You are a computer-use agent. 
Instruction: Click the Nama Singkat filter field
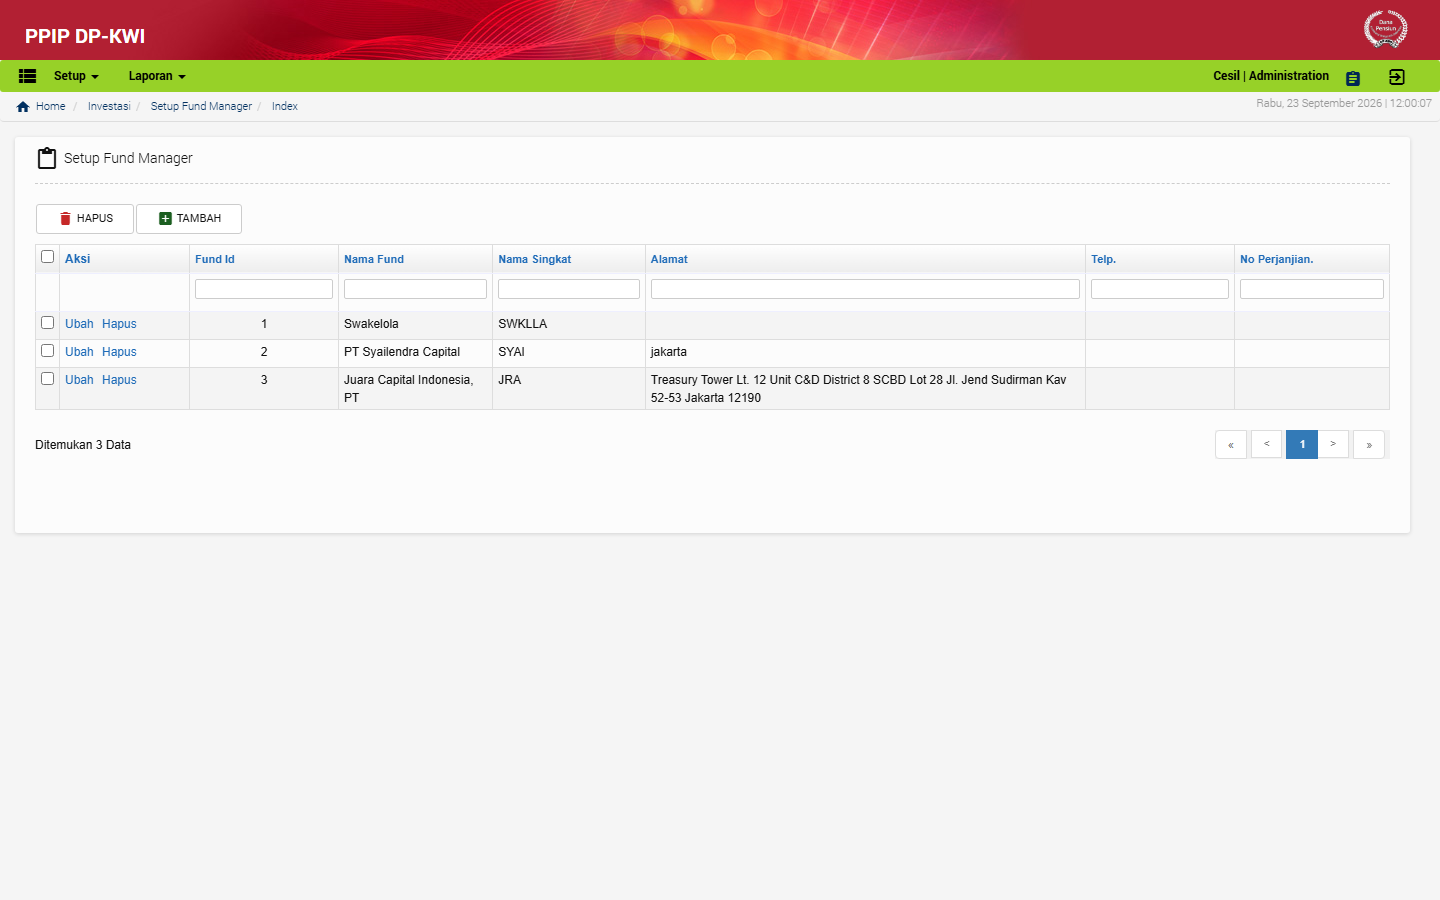tap(569, 289)
